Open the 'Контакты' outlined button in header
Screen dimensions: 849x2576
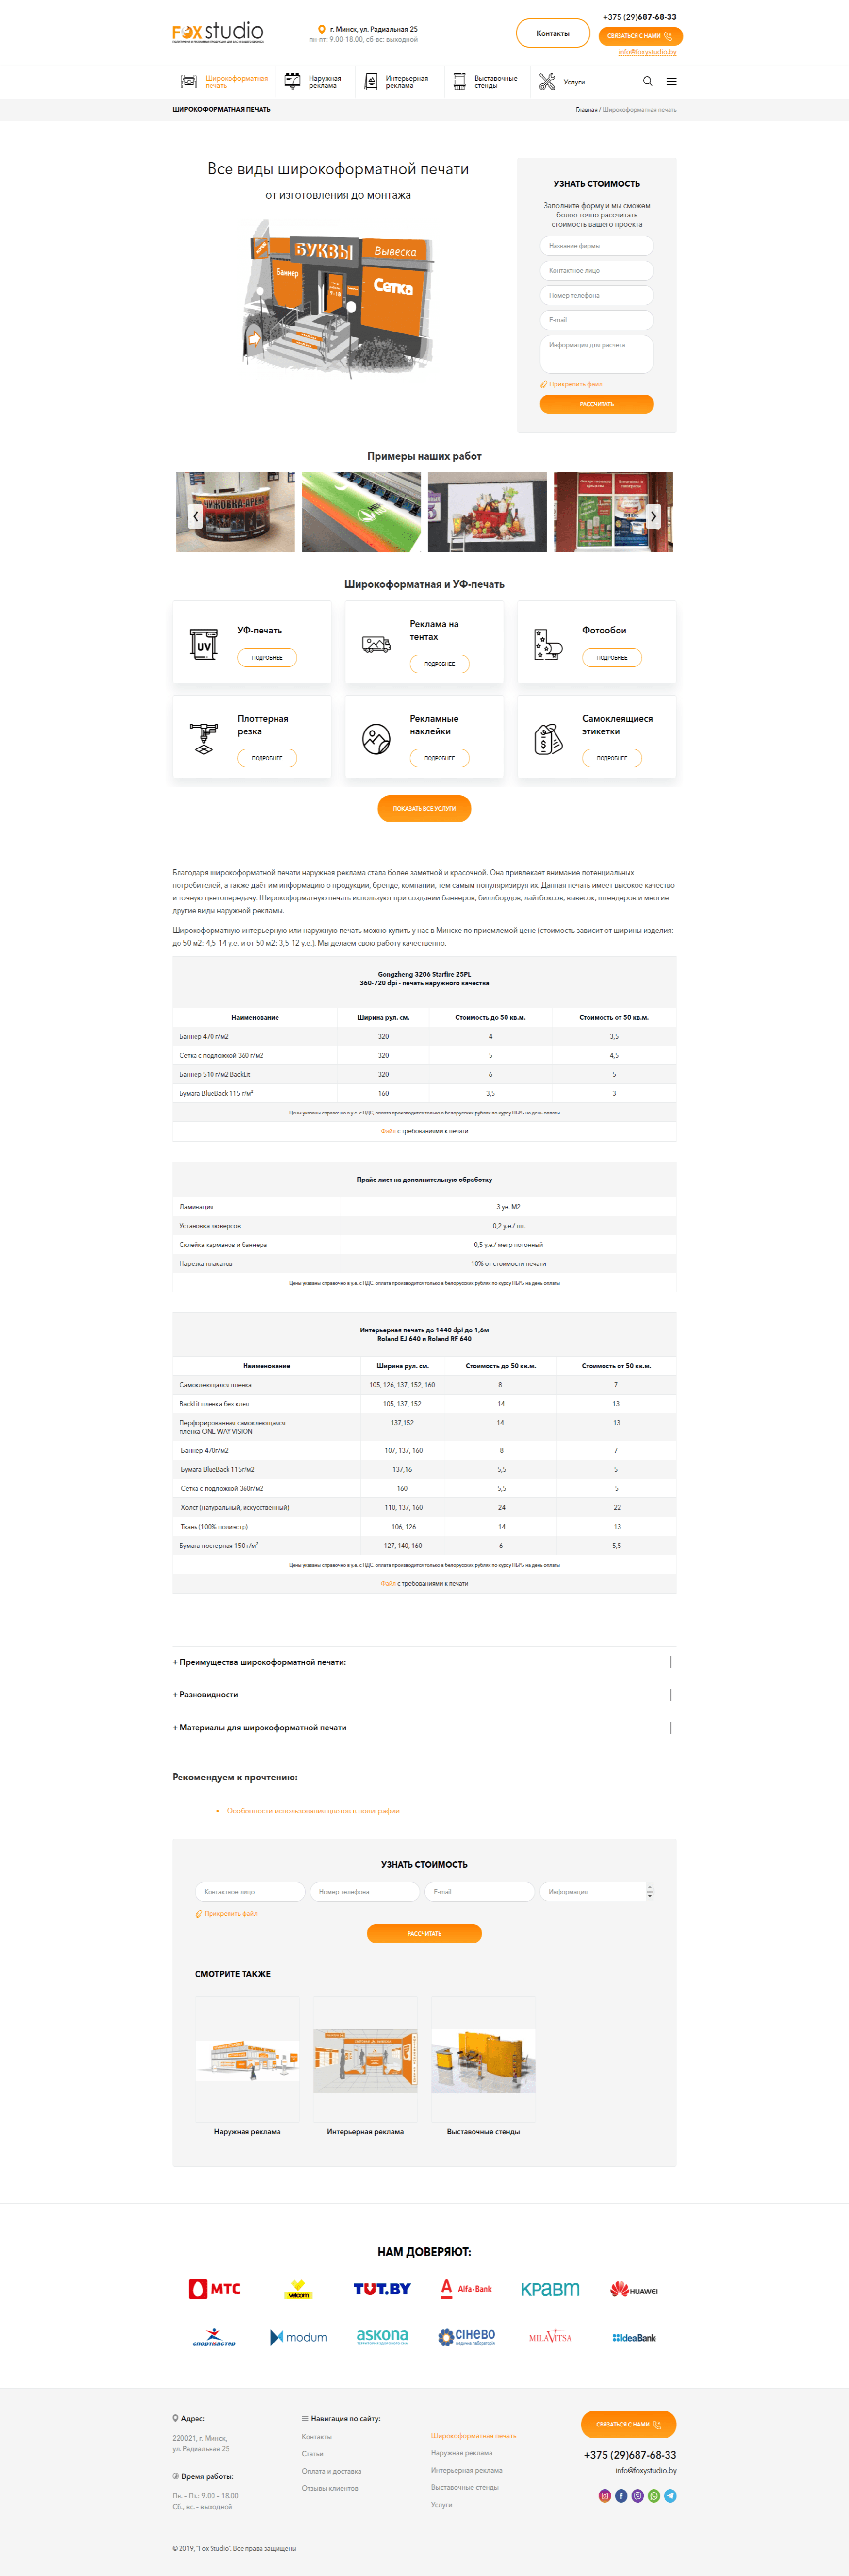[553, 33]
